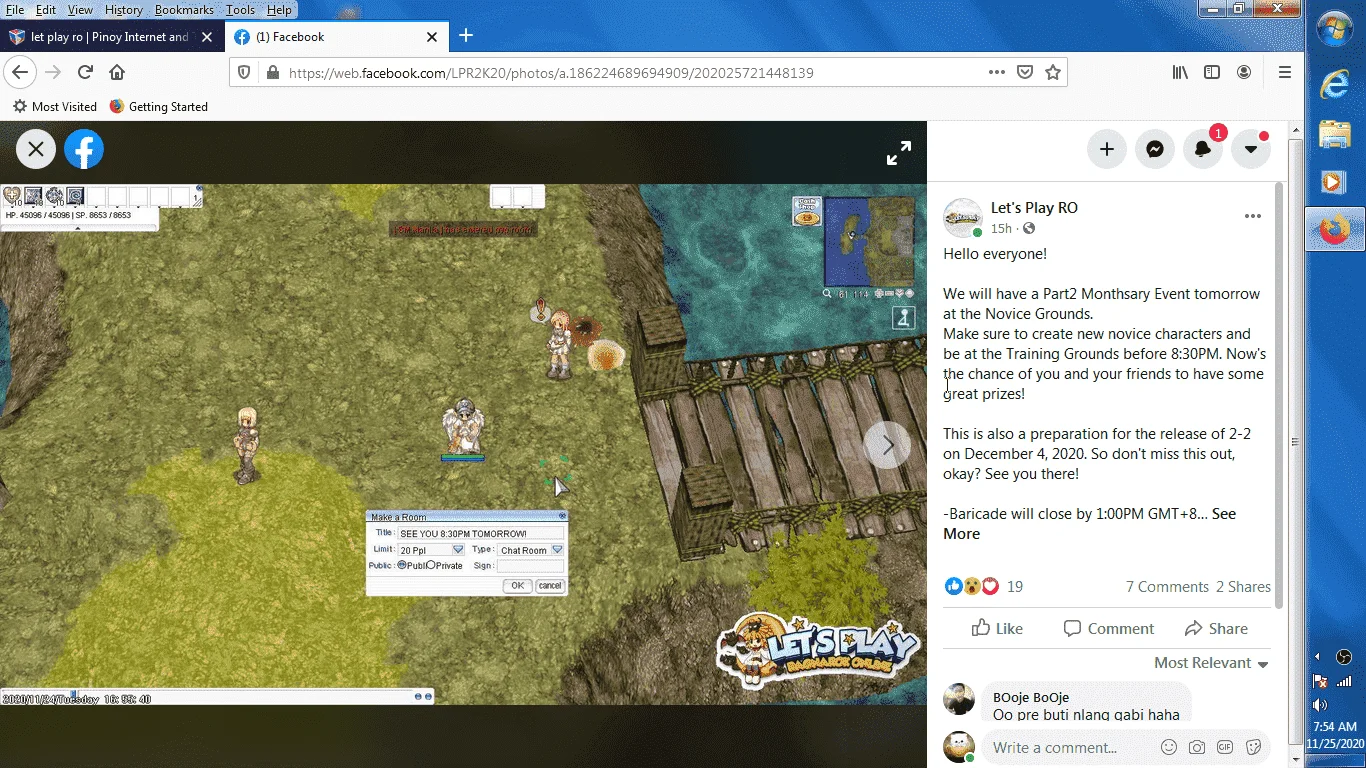Add a sticker to the comment

tap(1252, 747)
